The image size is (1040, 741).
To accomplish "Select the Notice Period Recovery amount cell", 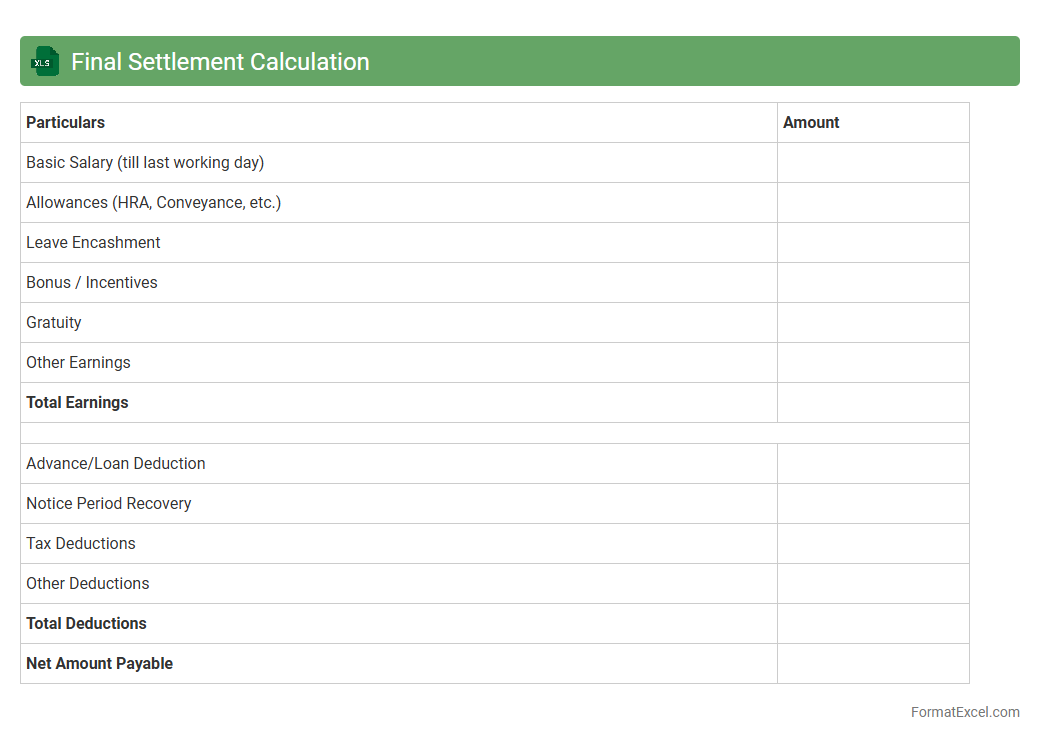I will [872, 504].
